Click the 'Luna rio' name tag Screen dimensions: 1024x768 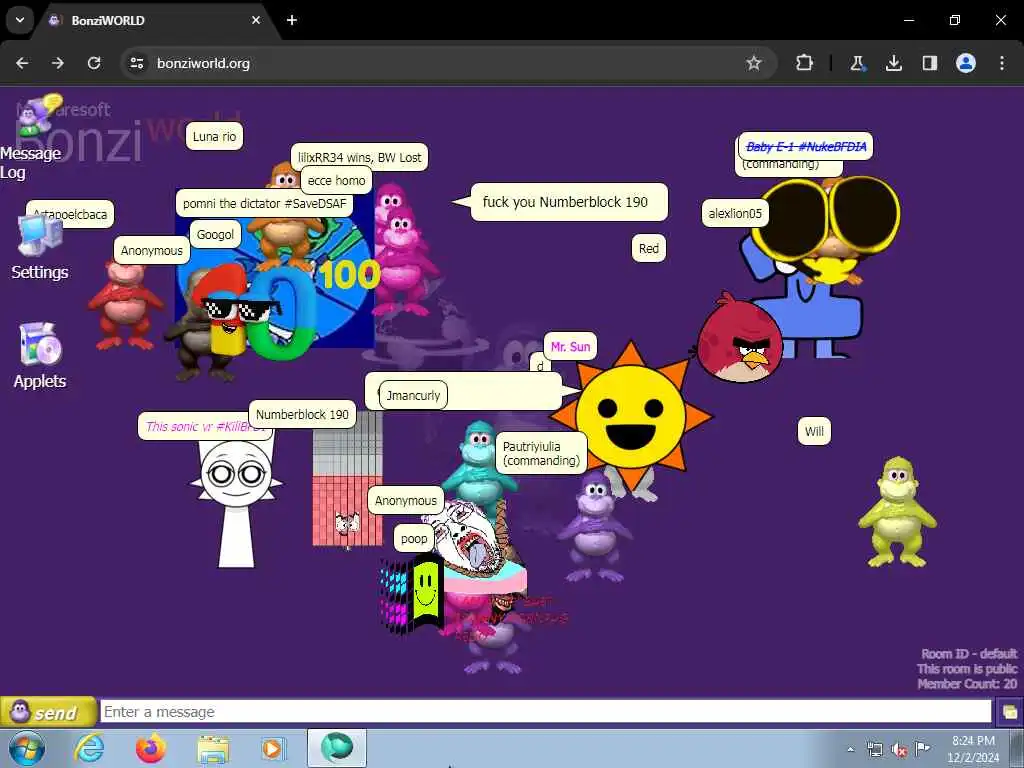[214, 136]
